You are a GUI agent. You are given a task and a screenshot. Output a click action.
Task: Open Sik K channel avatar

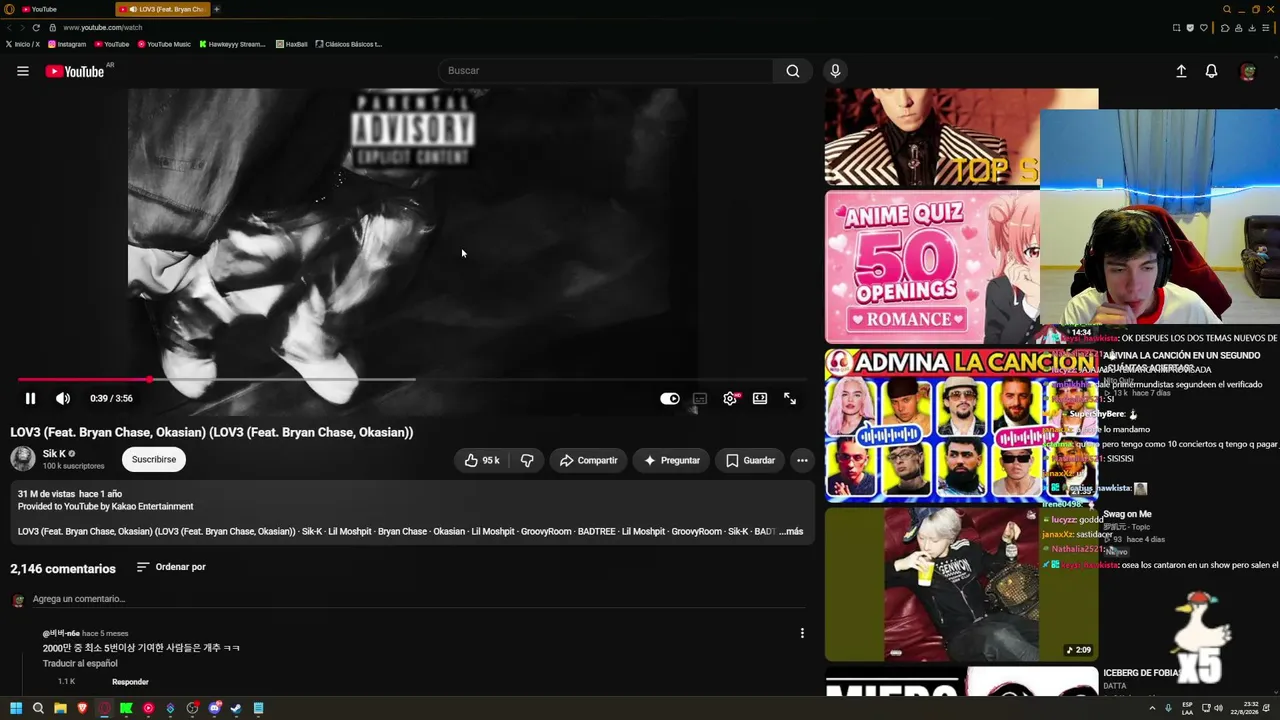click(23, 458)
